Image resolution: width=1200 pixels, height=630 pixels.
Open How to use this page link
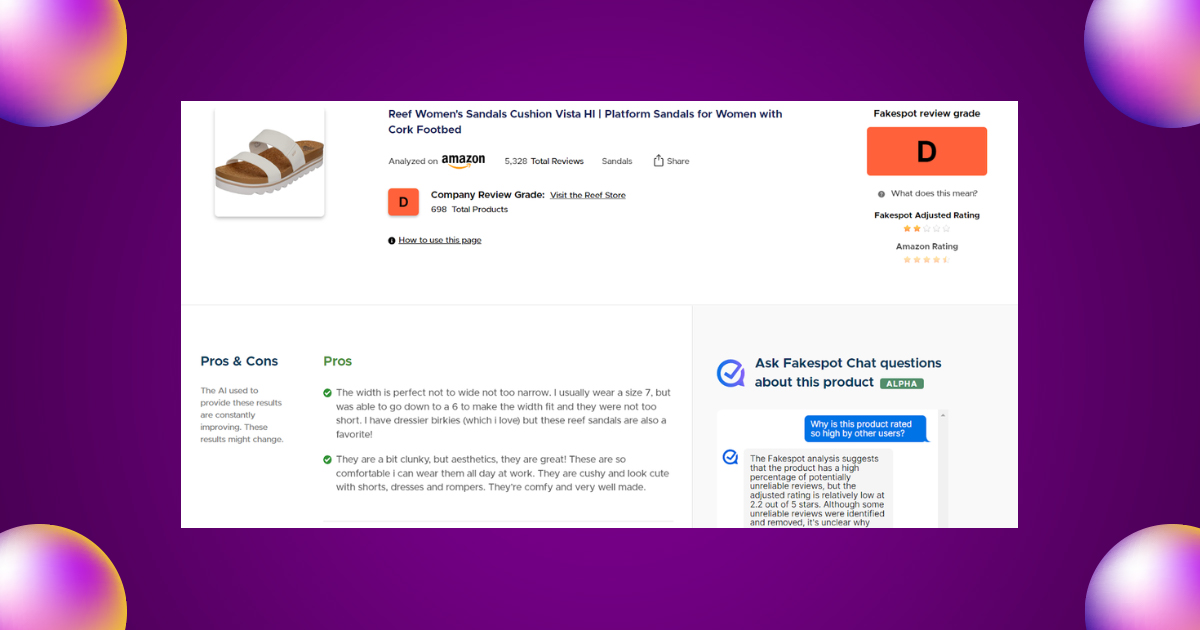pos(440,241)
